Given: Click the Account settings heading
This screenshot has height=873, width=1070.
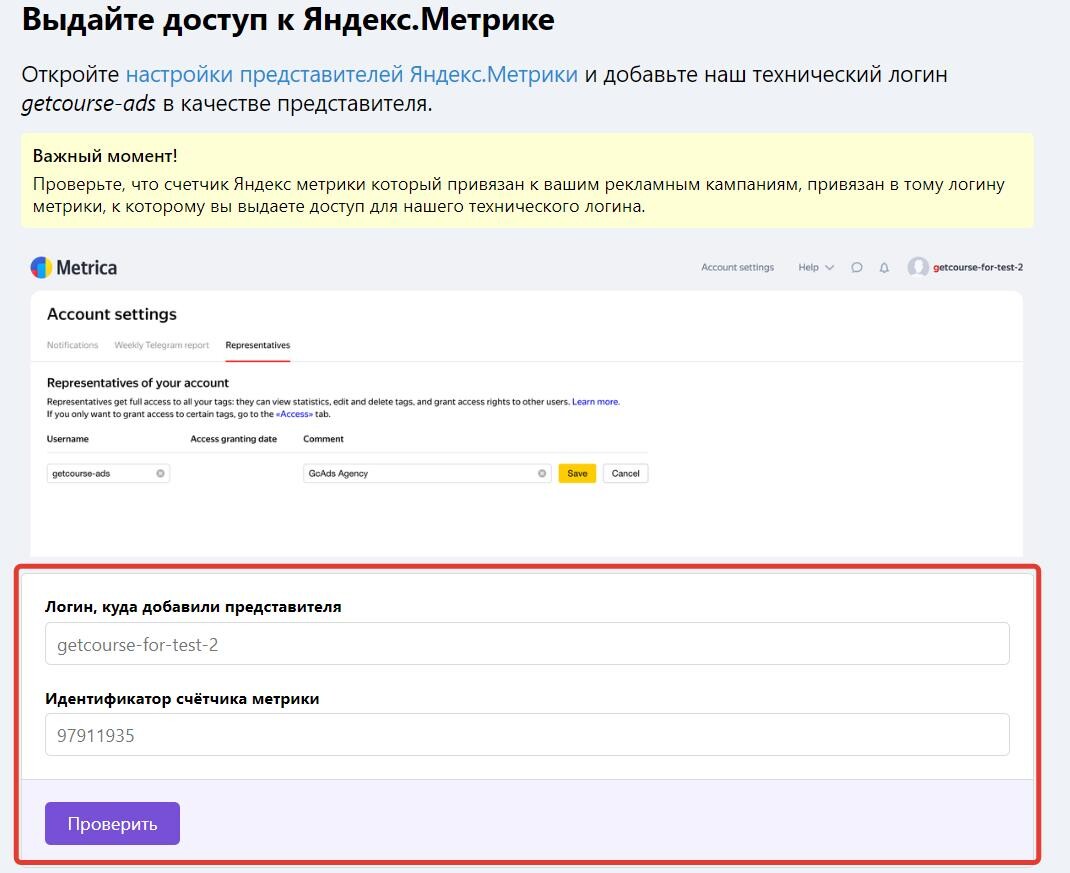Looking at the screenshot, I should tap(112, 314).
